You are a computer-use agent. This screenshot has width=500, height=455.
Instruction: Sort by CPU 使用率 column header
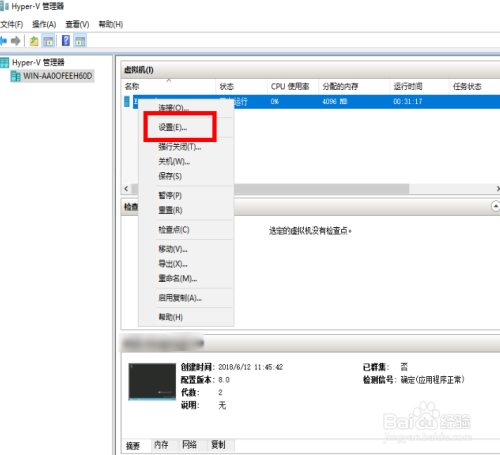293,87
